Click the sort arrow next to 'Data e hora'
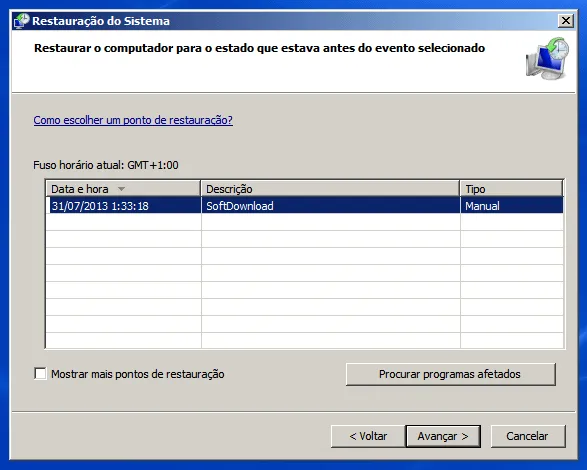The height and width of the screenshot is (470, 587). [x=121, y=189]
